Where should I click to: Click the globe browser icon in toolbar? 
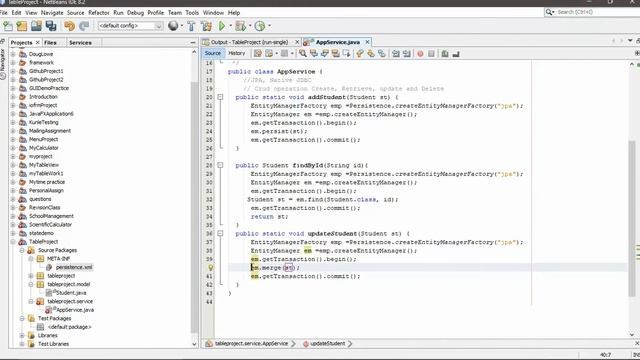point(173,26)
